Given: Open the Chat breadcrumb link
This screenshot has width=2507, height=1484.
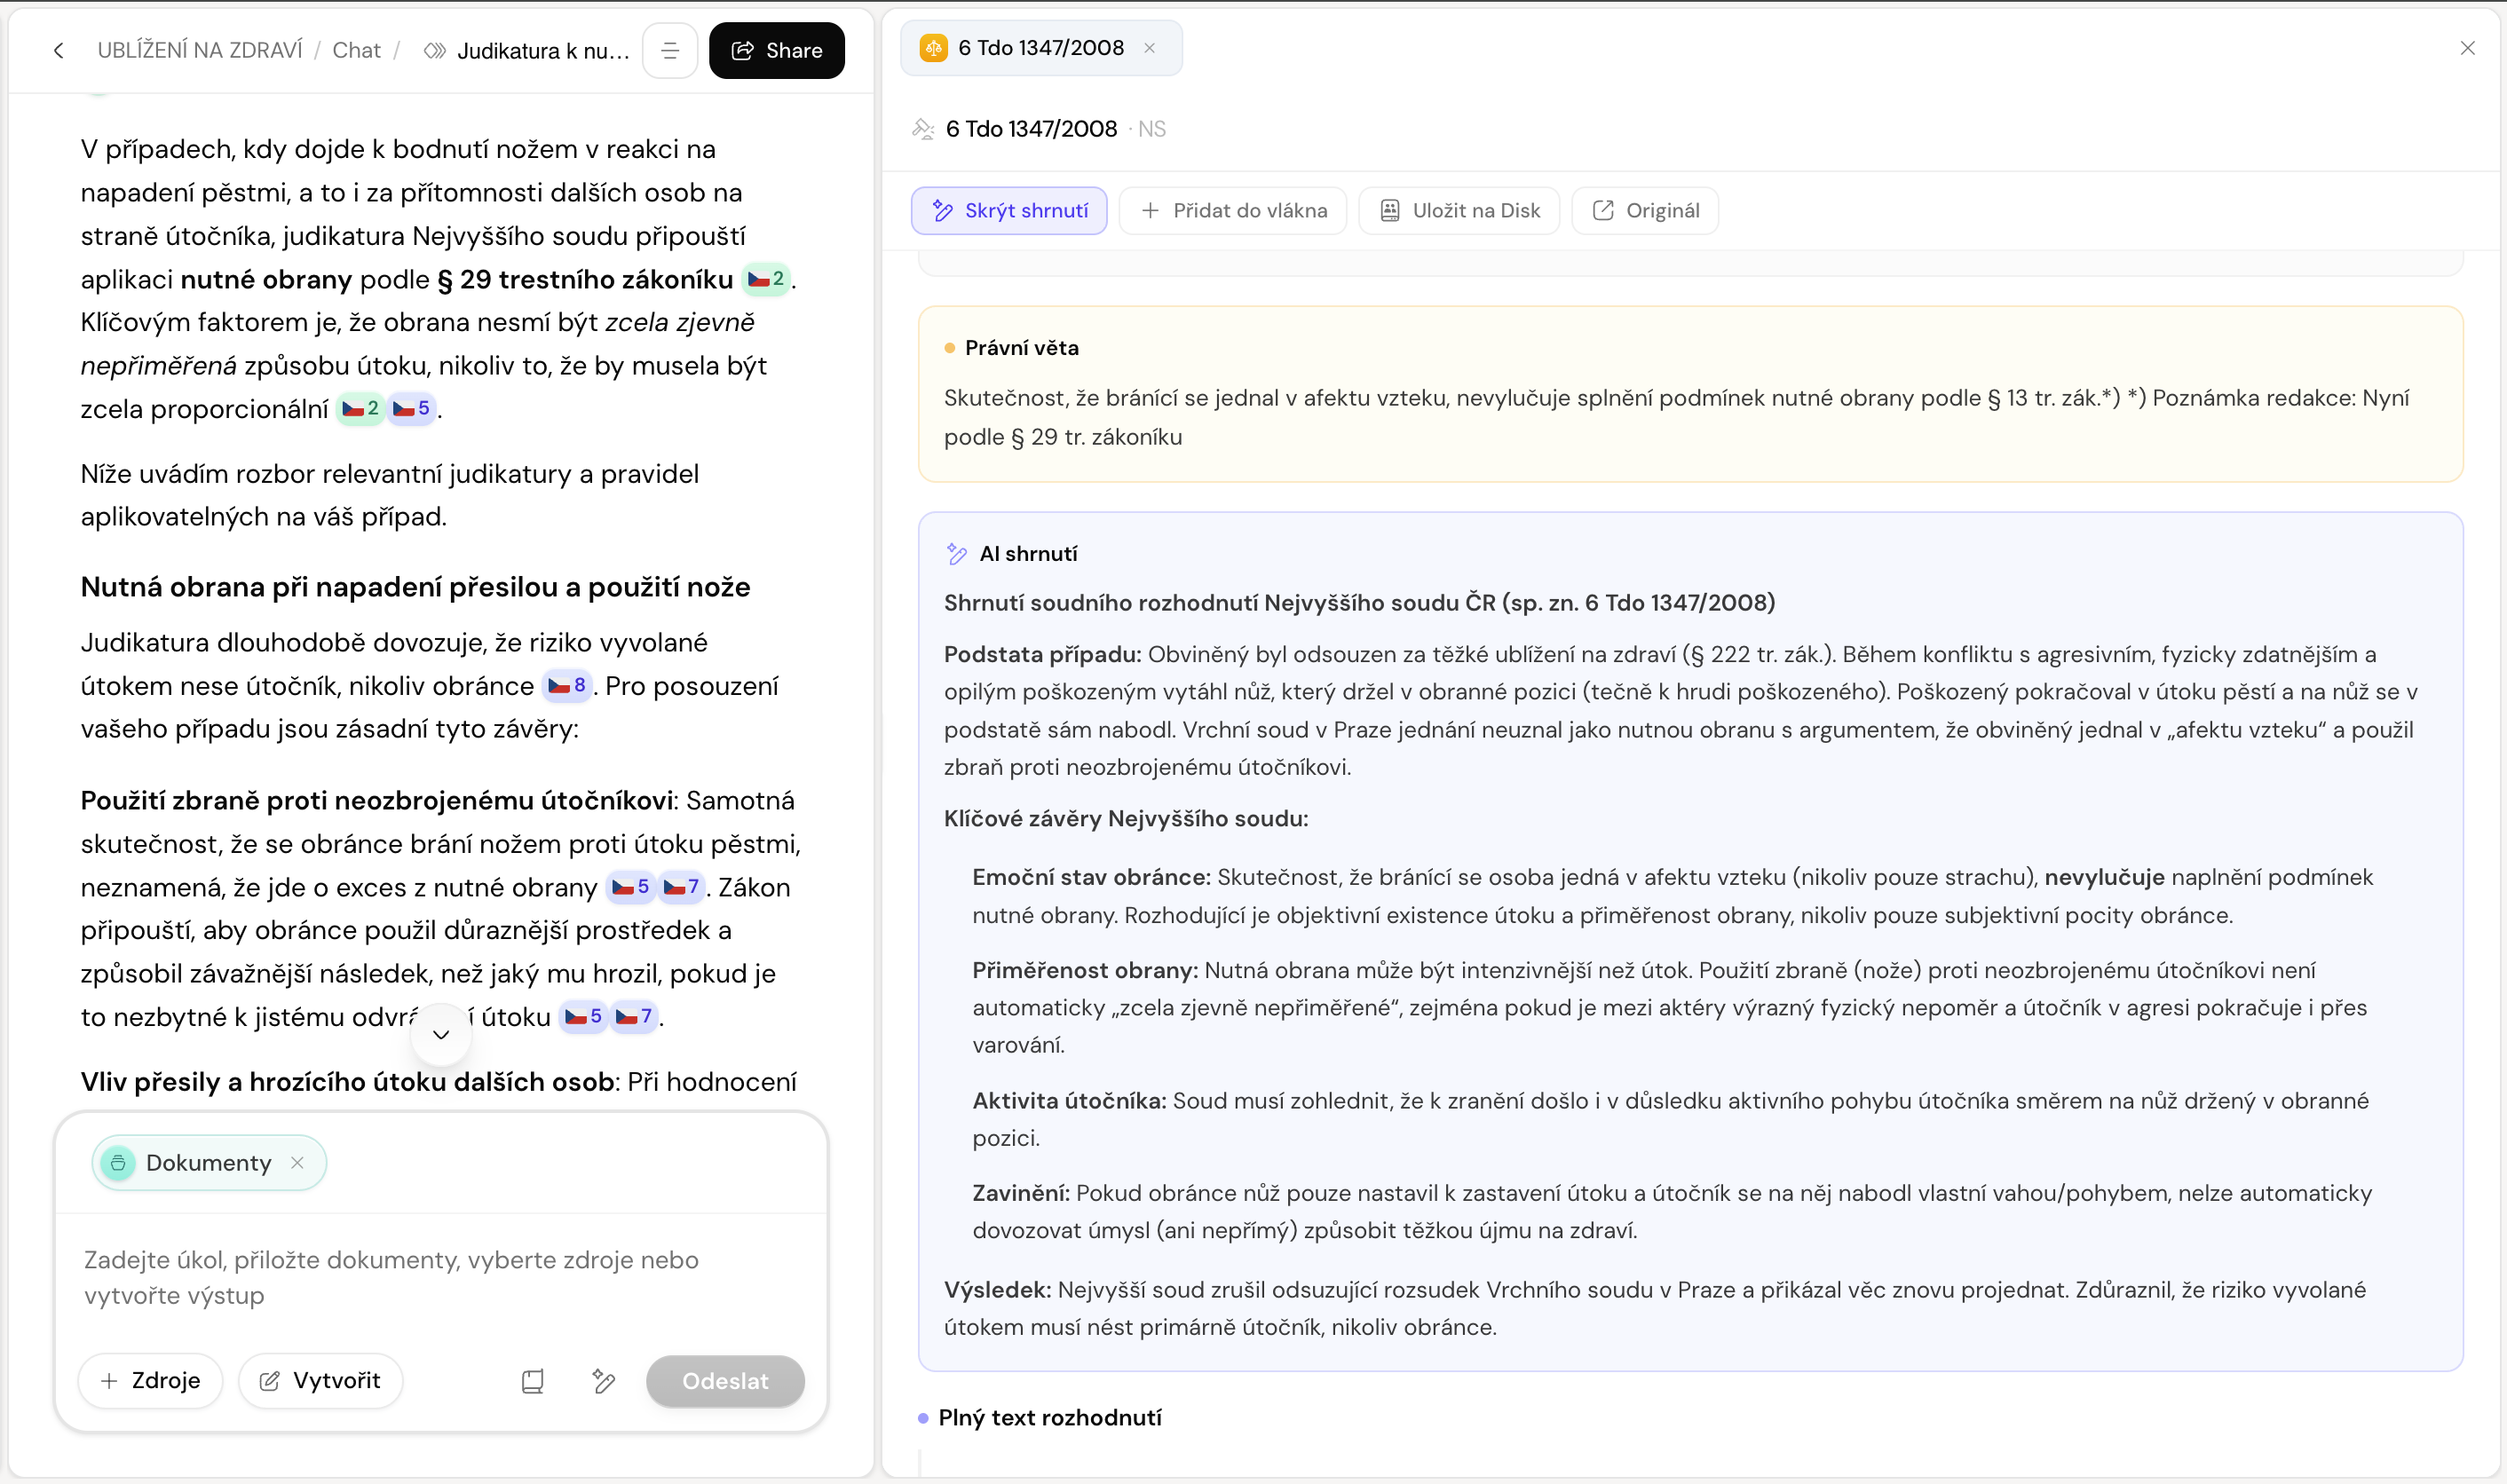Looking at the screenshot, I should click(x=356, y=51).
